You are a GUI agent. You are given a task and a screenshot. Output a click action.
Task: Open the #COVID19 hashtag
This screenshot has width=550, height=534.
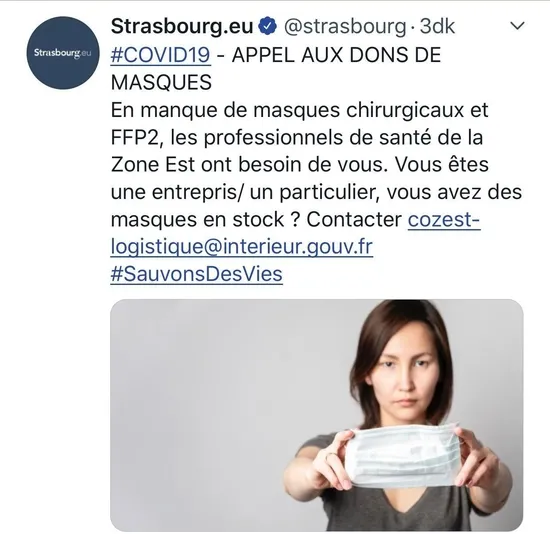point(161,55)
